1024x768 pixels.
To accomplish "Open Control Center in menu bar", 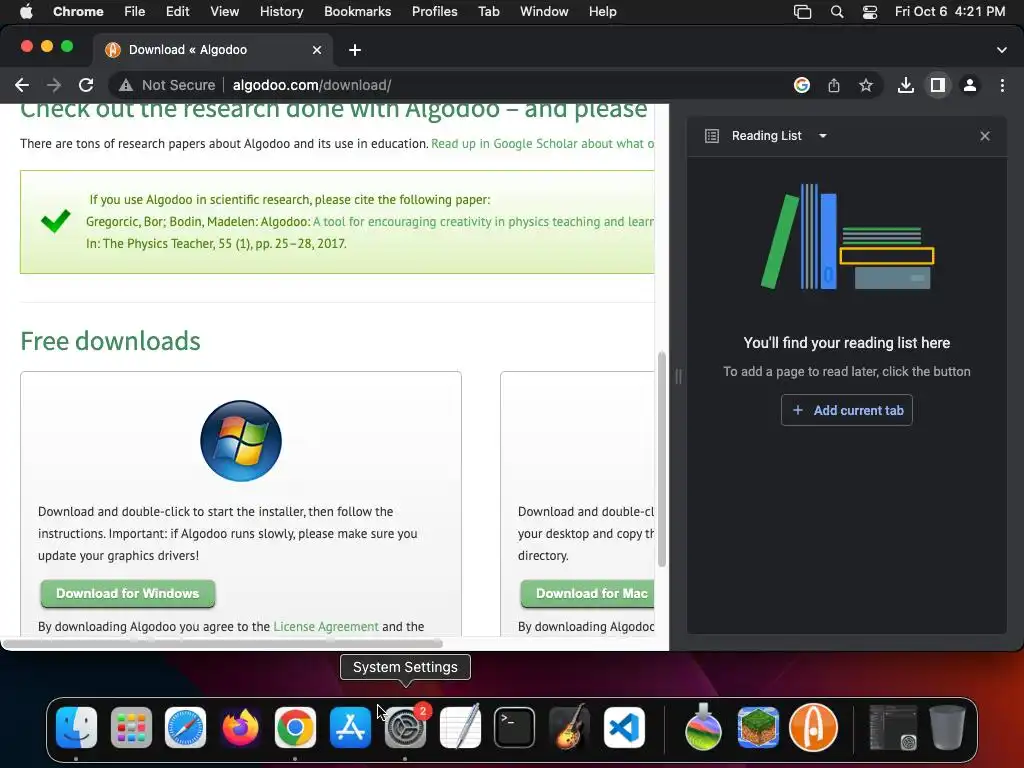I will pos(870,12).
